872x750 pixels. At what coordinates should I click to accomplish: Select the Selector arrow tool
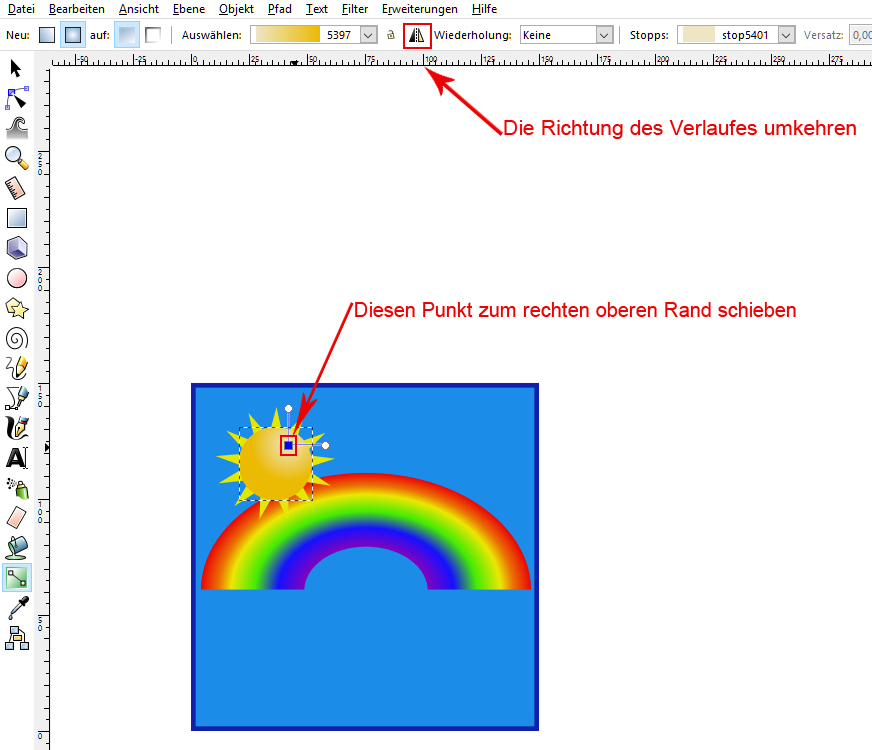pos(16,68)
